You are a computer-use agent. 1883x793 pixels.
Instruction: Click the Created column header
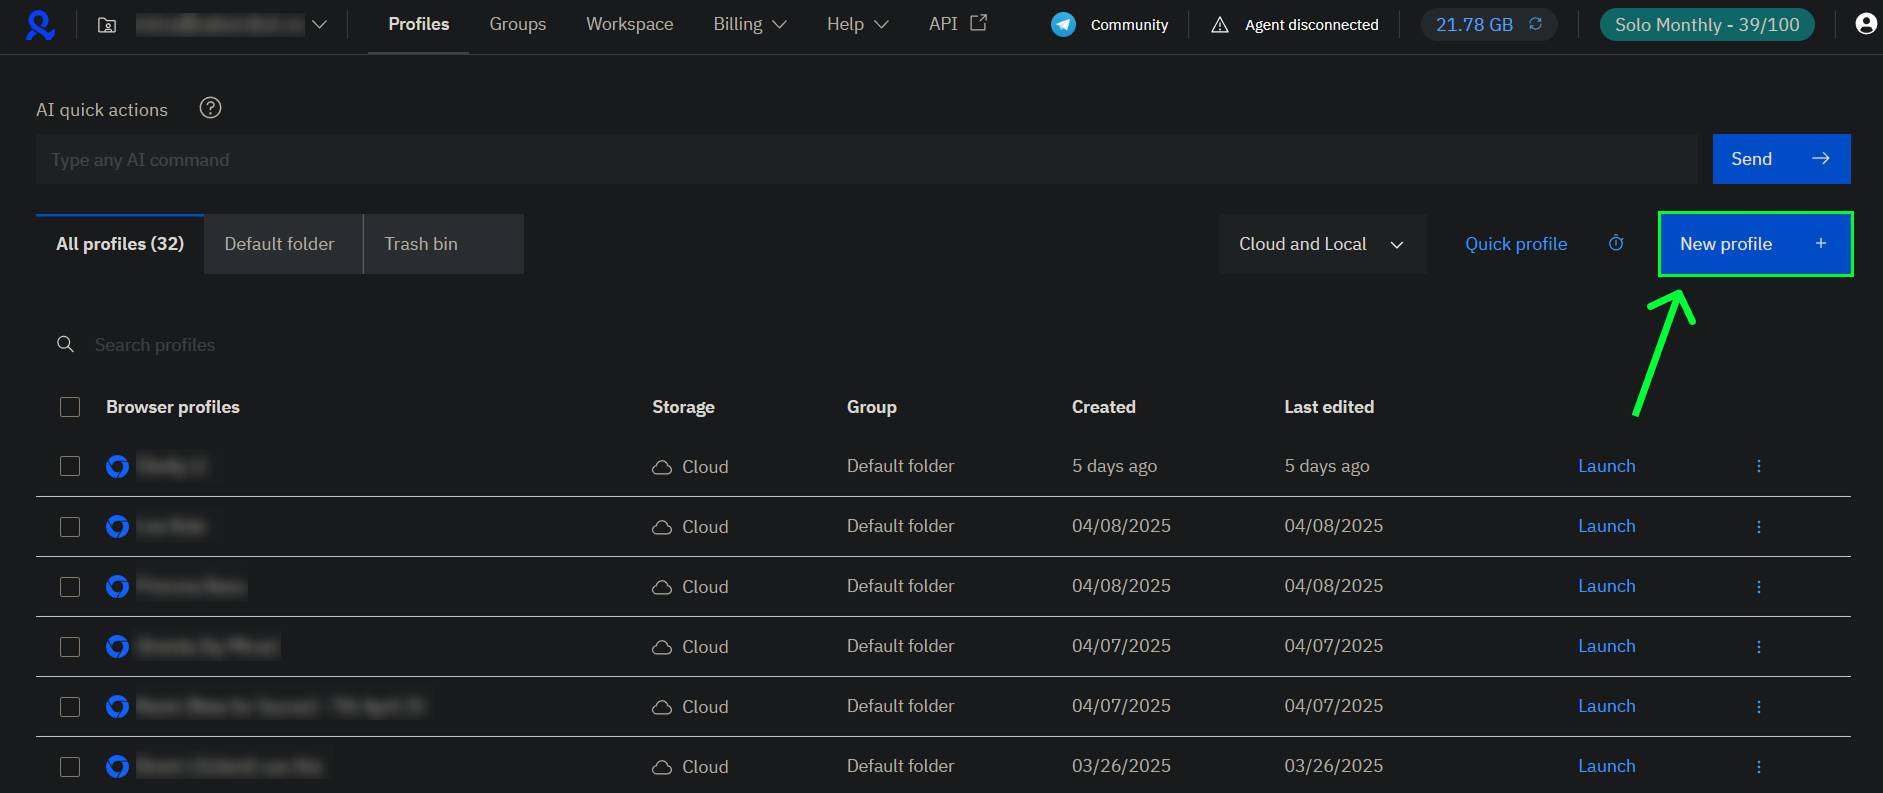[x=1103, y=407]
